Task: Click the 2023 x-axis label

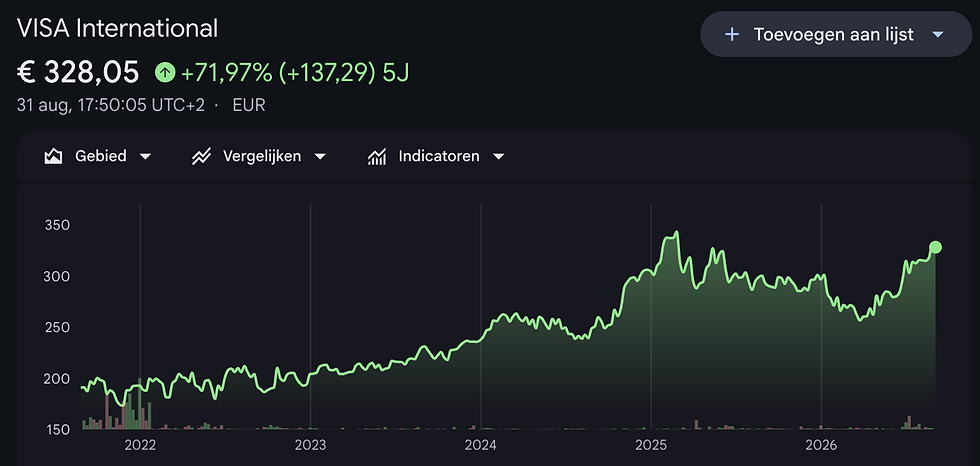Action: click(310, 445)
